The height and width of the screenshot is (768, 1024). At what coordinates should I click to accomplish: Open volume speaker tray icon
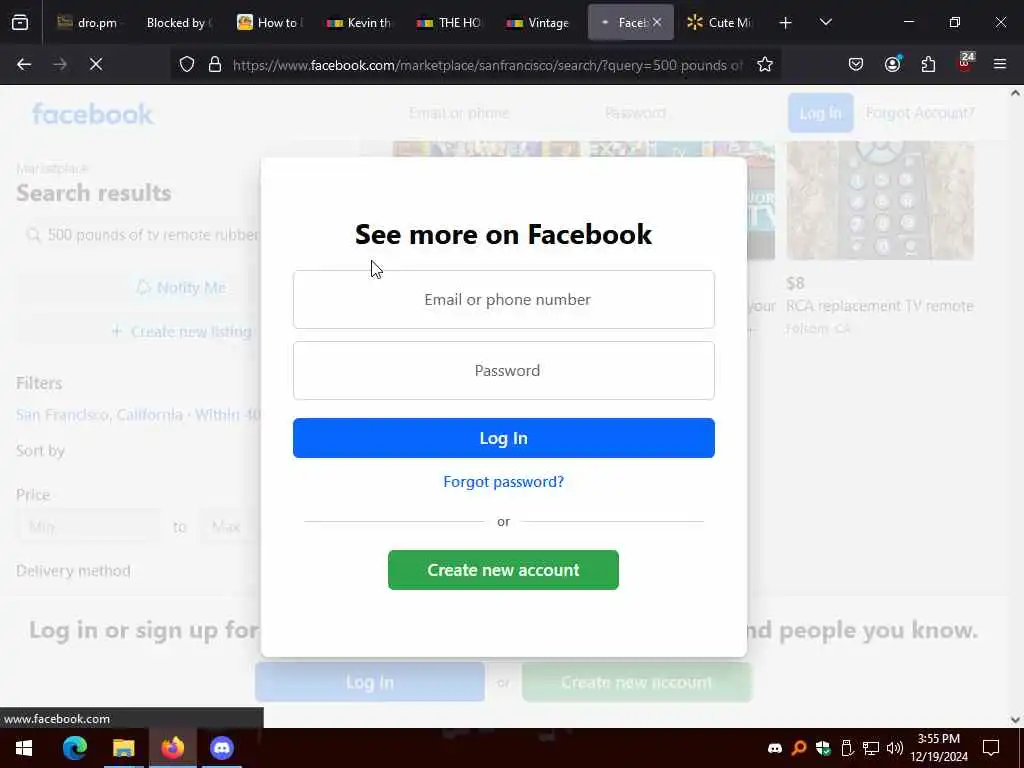895,748
